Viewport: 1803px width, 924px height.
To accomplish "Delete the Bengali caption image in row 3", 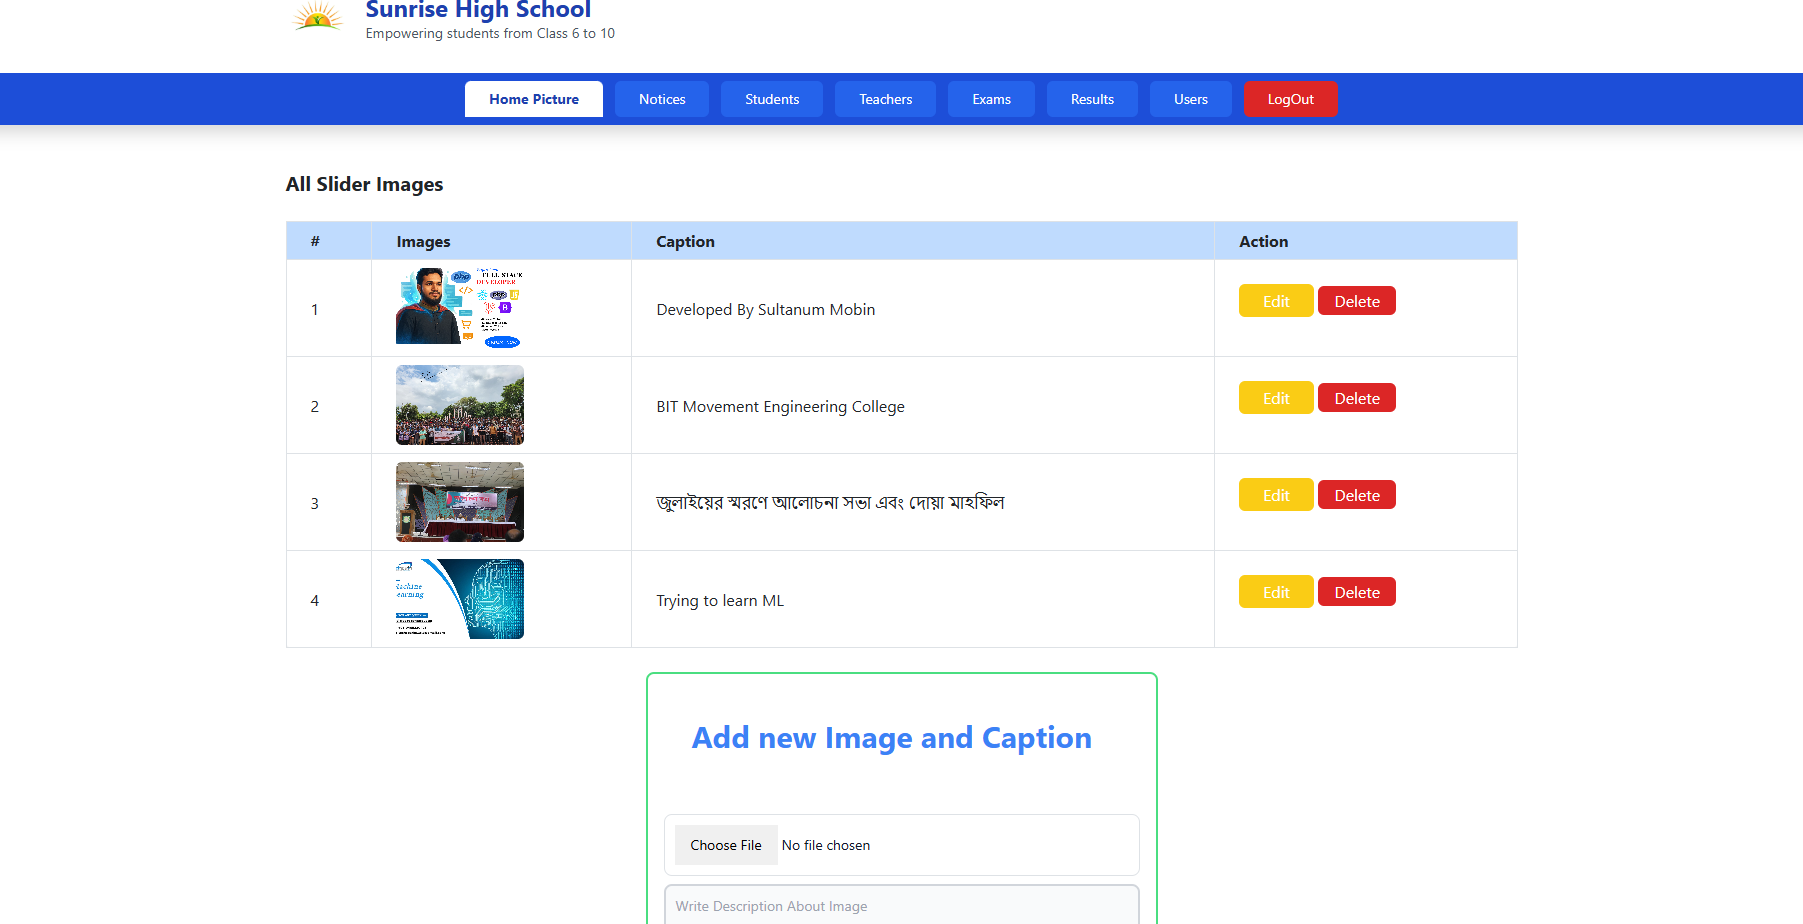I will [1357, 495].
